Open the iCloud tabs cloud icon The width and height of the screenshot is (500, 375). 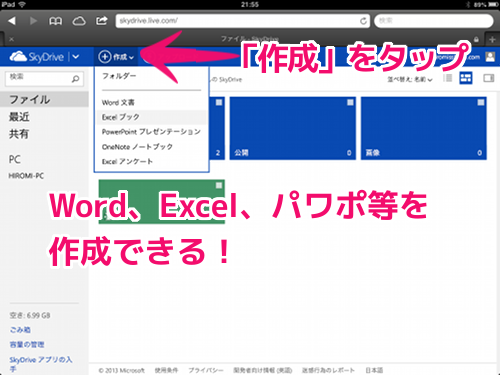tap(79, 21)
